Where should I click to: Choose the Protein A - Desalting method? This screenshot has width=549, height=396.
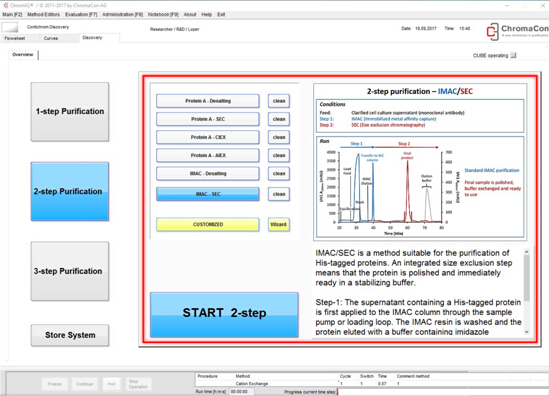tap(208, 101)
